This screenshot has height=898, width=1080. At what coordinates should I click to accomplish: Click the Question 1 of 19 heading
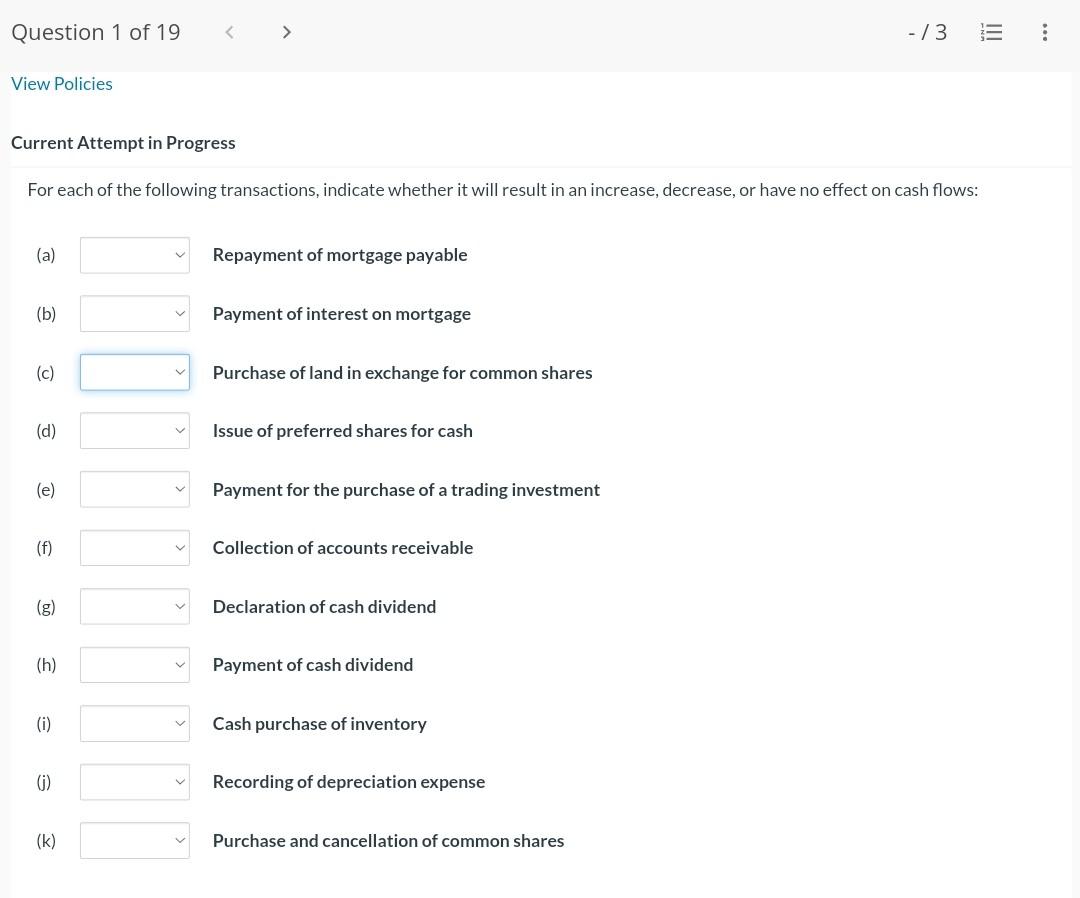pyautogui.click(x=95, y=32)
